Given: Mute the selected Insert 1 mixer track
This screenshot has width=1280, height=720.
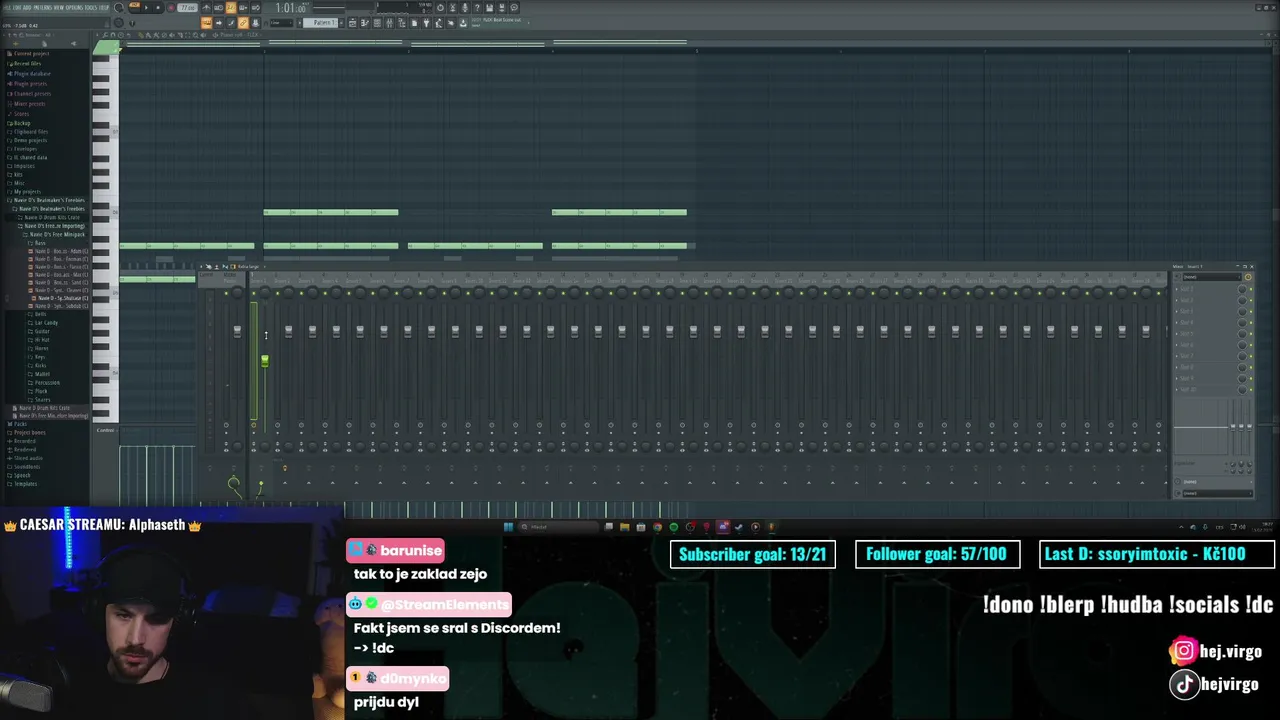Looking at the screenshot, I should coord(254,293).
